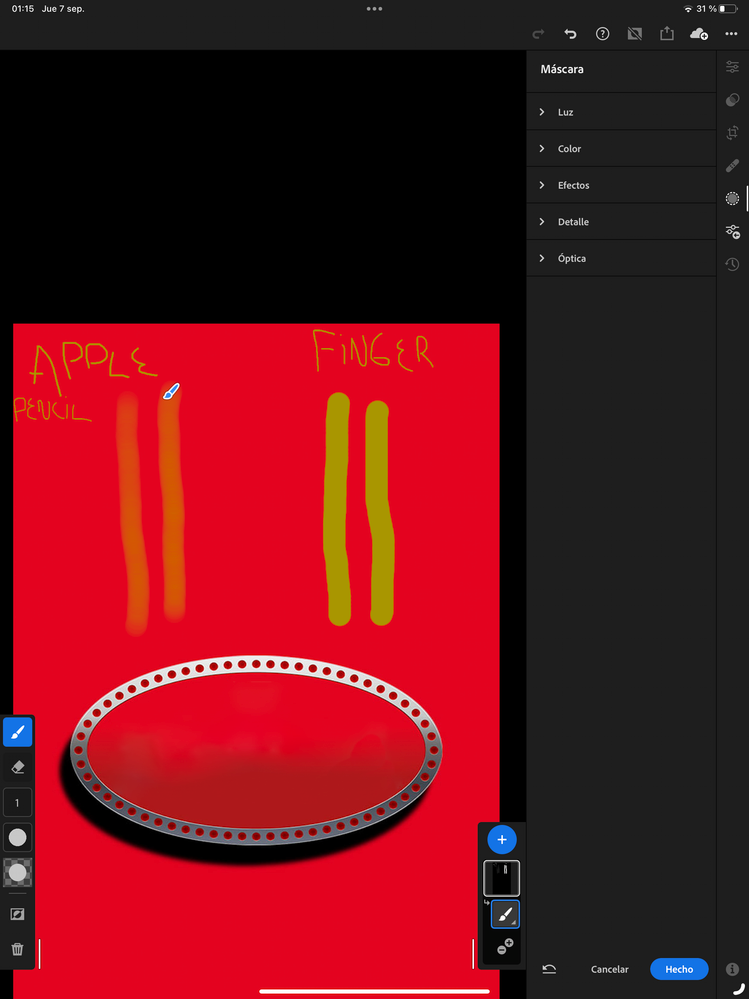Viewport: 749px width, 999px height.
Task: Click the Hecho button
Action: (679, 969)
